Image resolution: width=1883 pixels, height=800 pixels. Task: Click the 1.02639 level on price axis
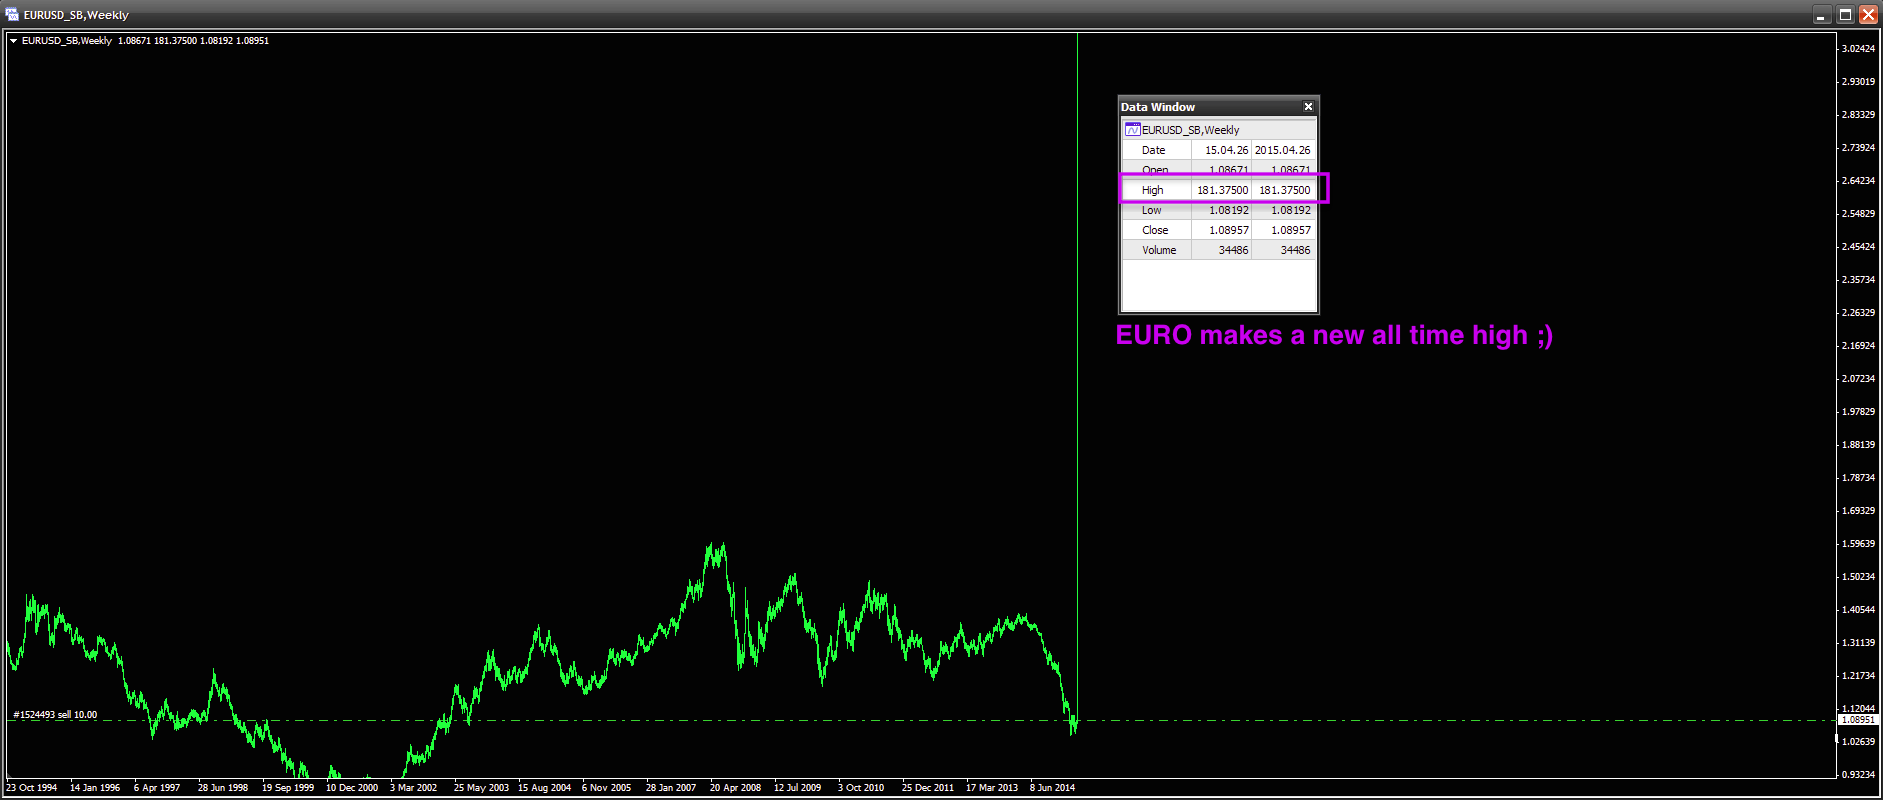tap(1858, 742)
